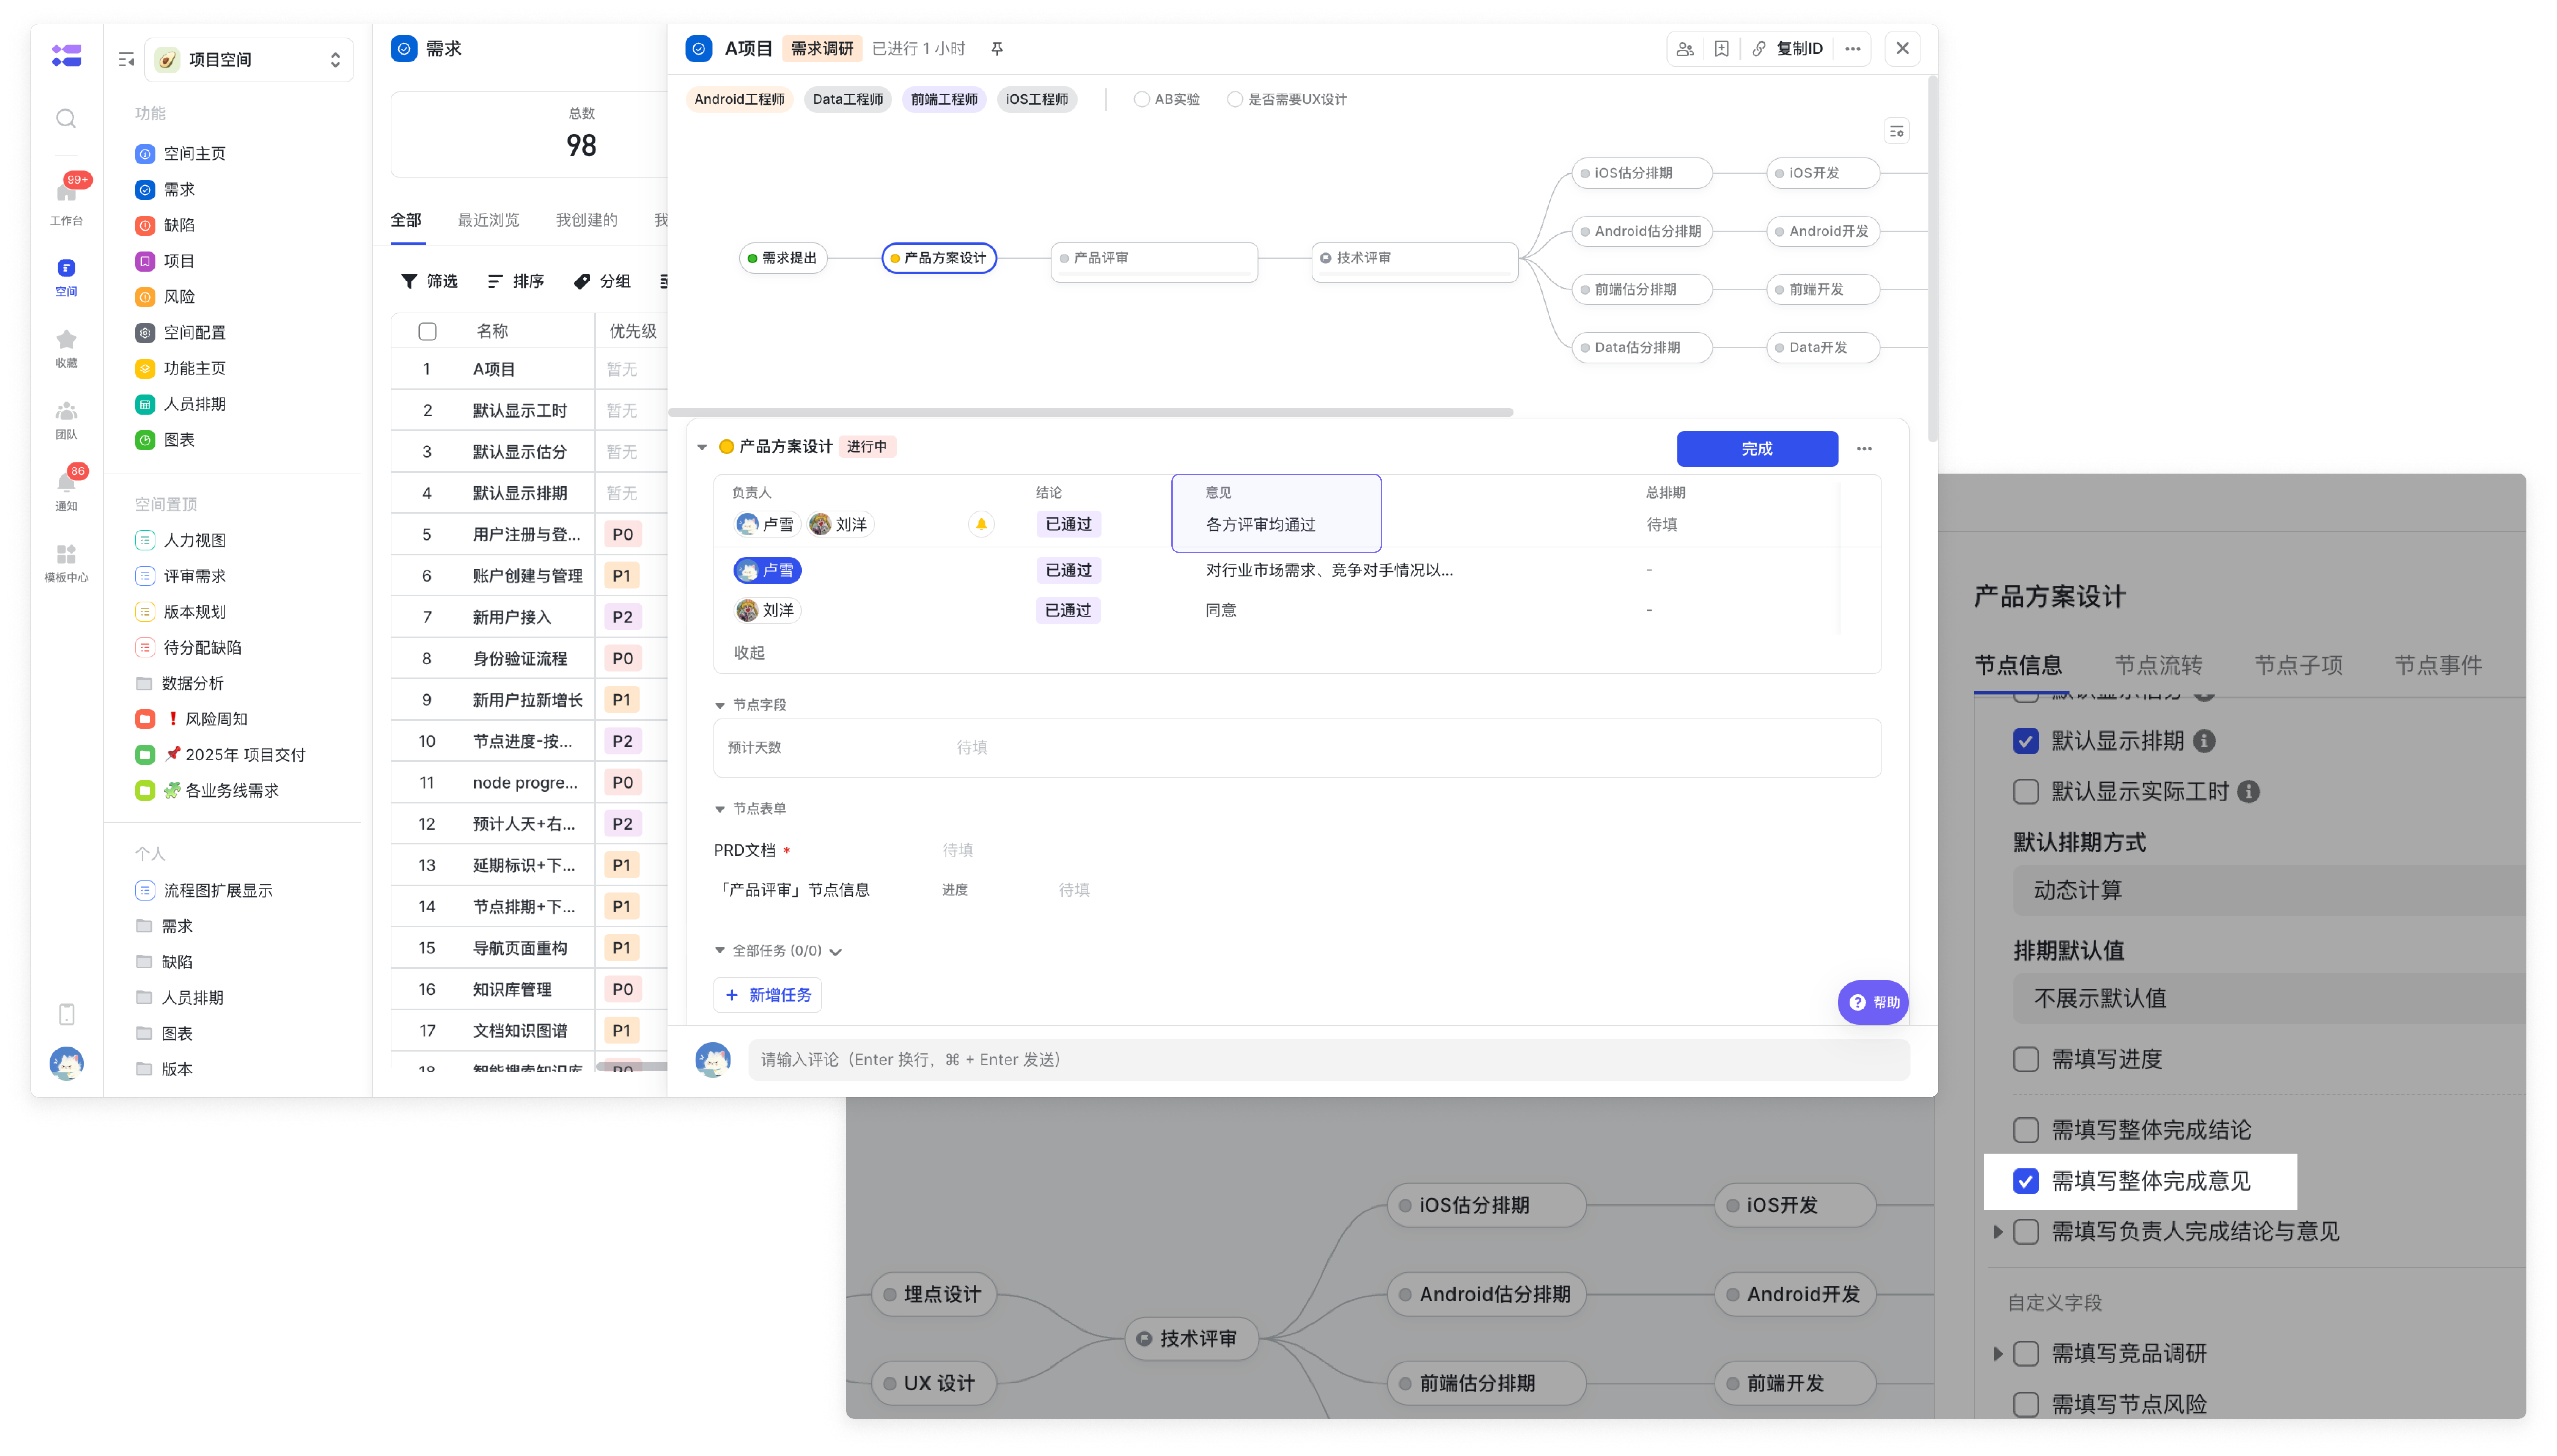2557x1456 pixels.
Task: Click the blue 完成 button
Action: tap(1757, 449)
